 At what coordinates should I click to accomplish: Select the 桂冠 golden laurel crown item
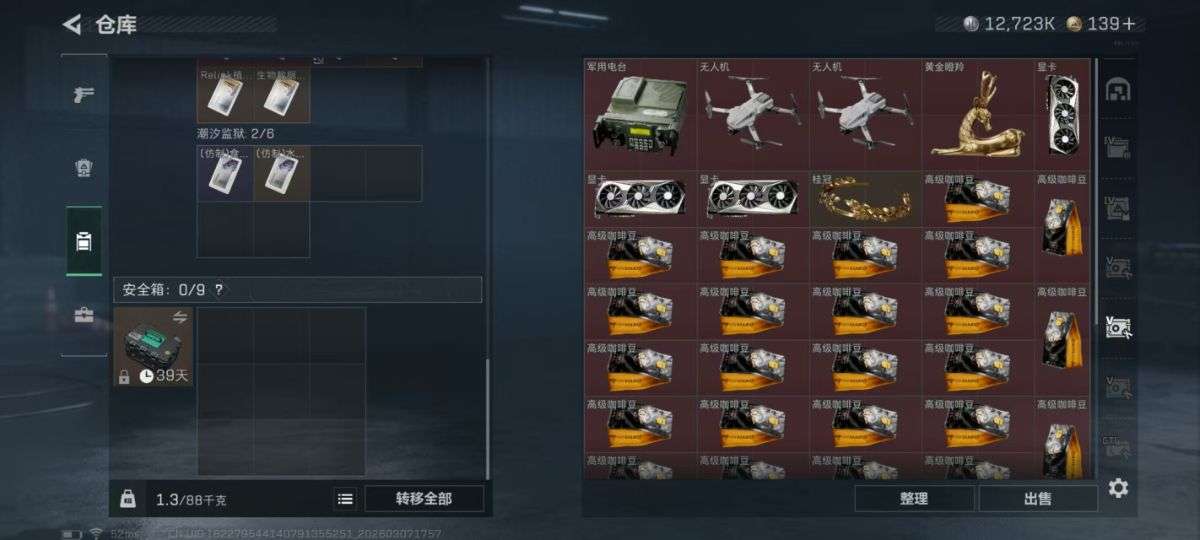866,198
